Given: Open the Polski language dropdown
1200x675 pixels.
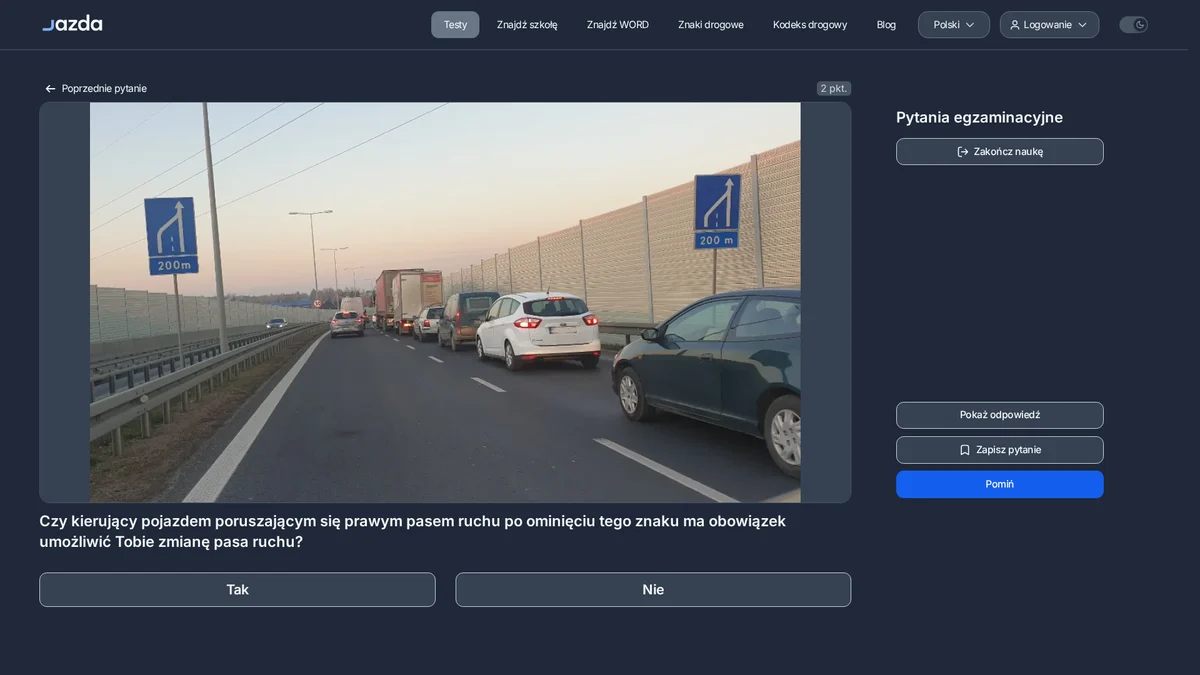Looking at the screenshot, I should [954, 25].
